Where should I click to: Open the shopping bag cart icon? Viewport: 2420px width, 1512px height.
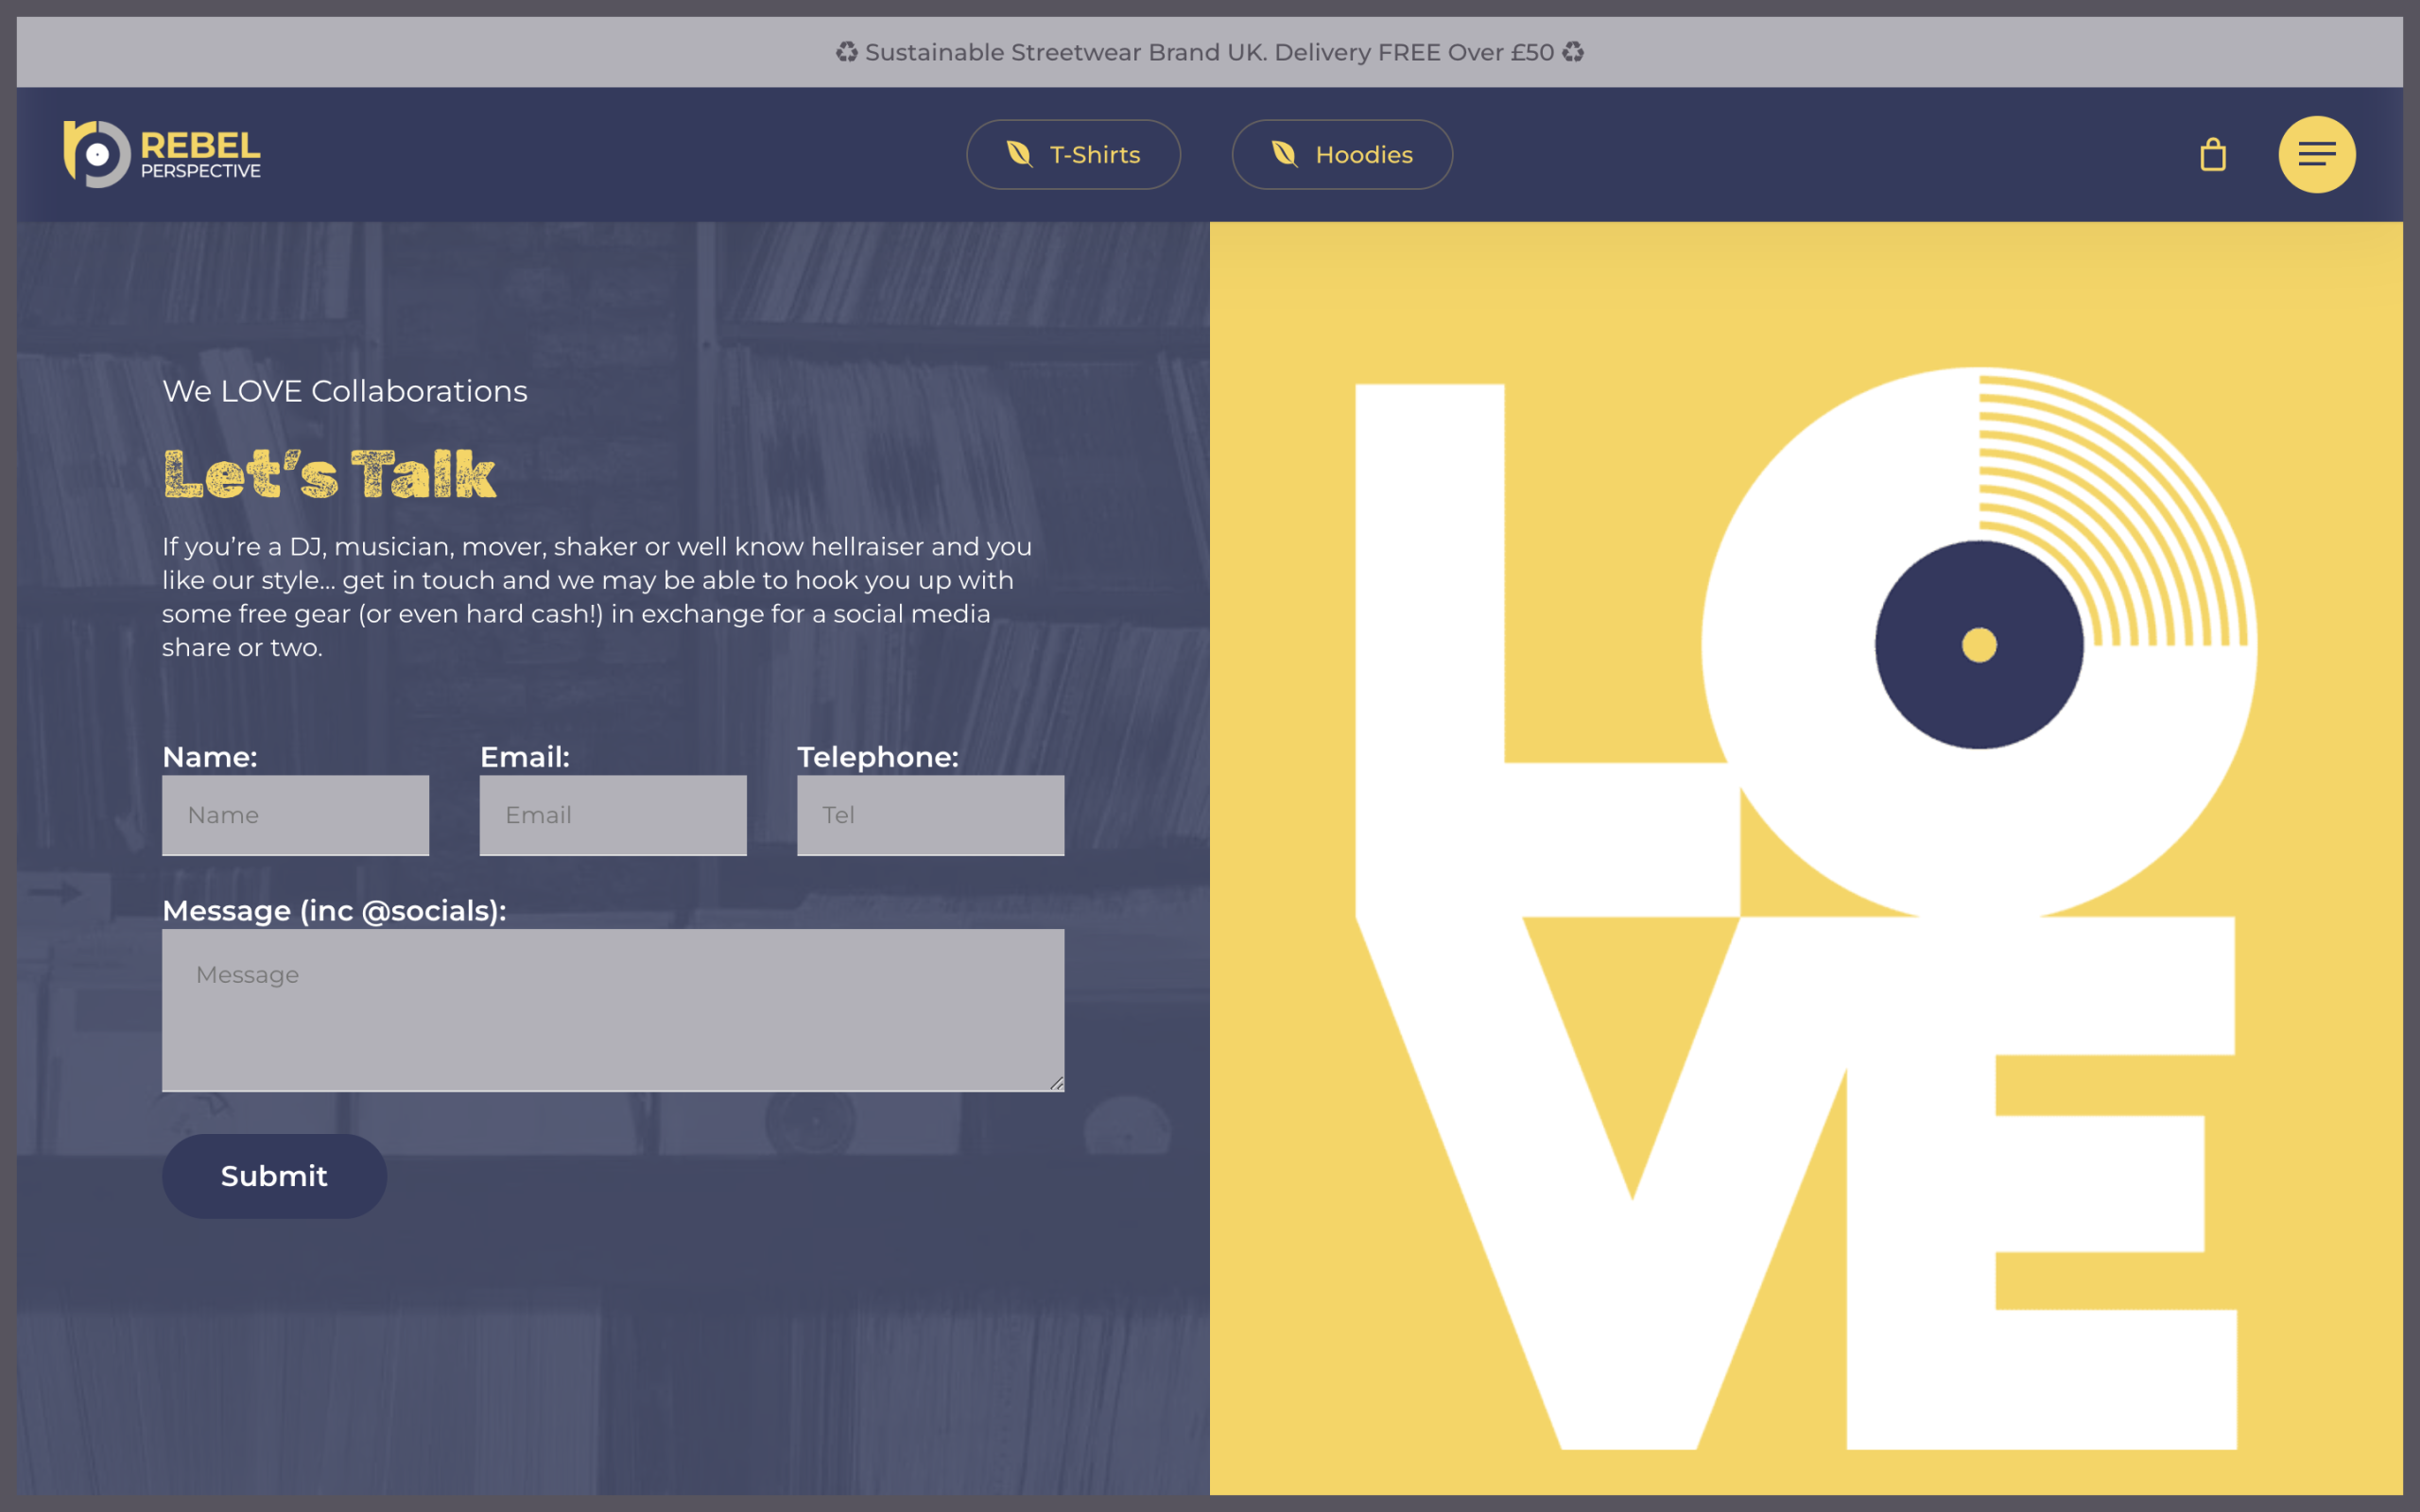click(x=2212, y=155)
